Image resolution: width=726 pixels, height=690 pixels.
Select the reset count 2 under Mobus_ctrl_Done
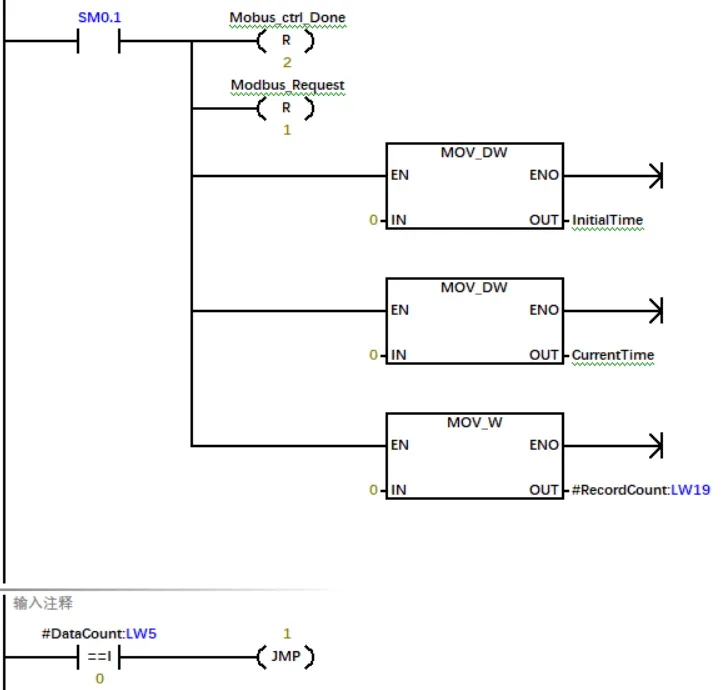click(287, 62)
